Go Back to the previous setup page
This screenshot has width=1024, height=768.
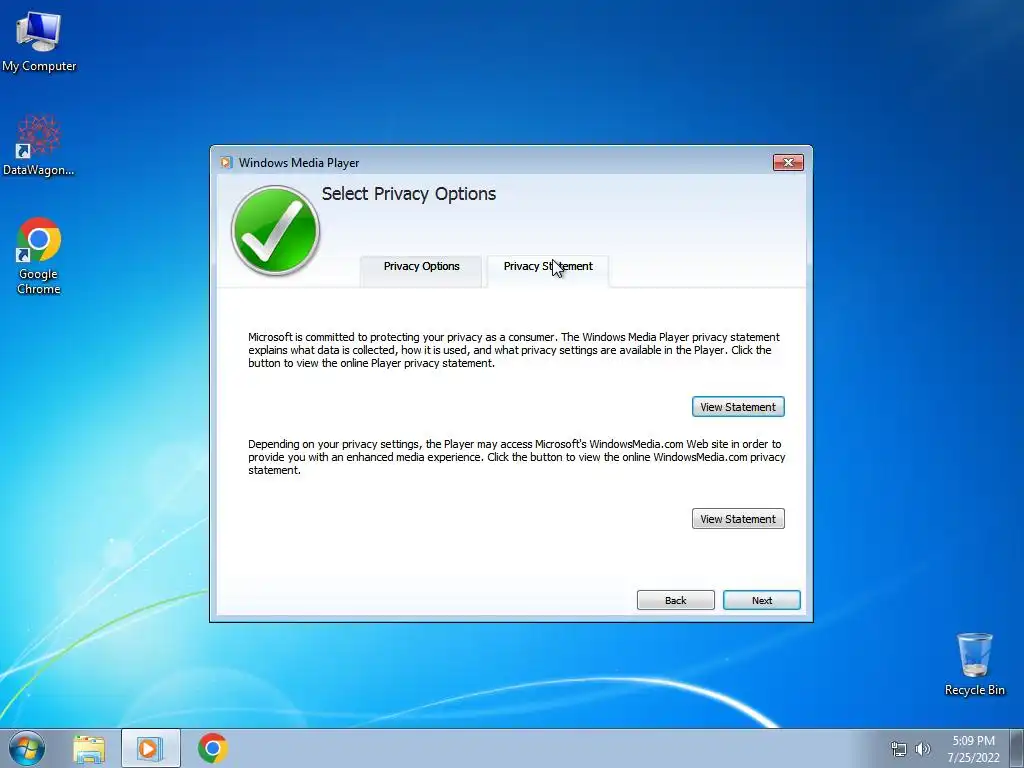click(675, 600)
